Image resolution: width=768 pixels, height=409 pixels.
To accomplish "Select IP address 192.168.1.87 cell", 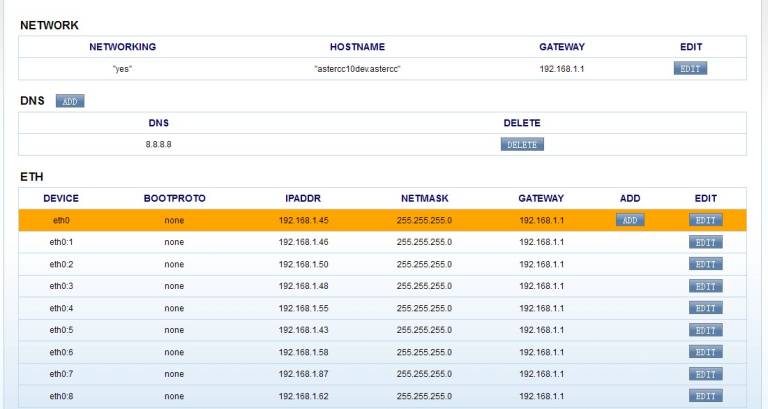I will point(305,374).
